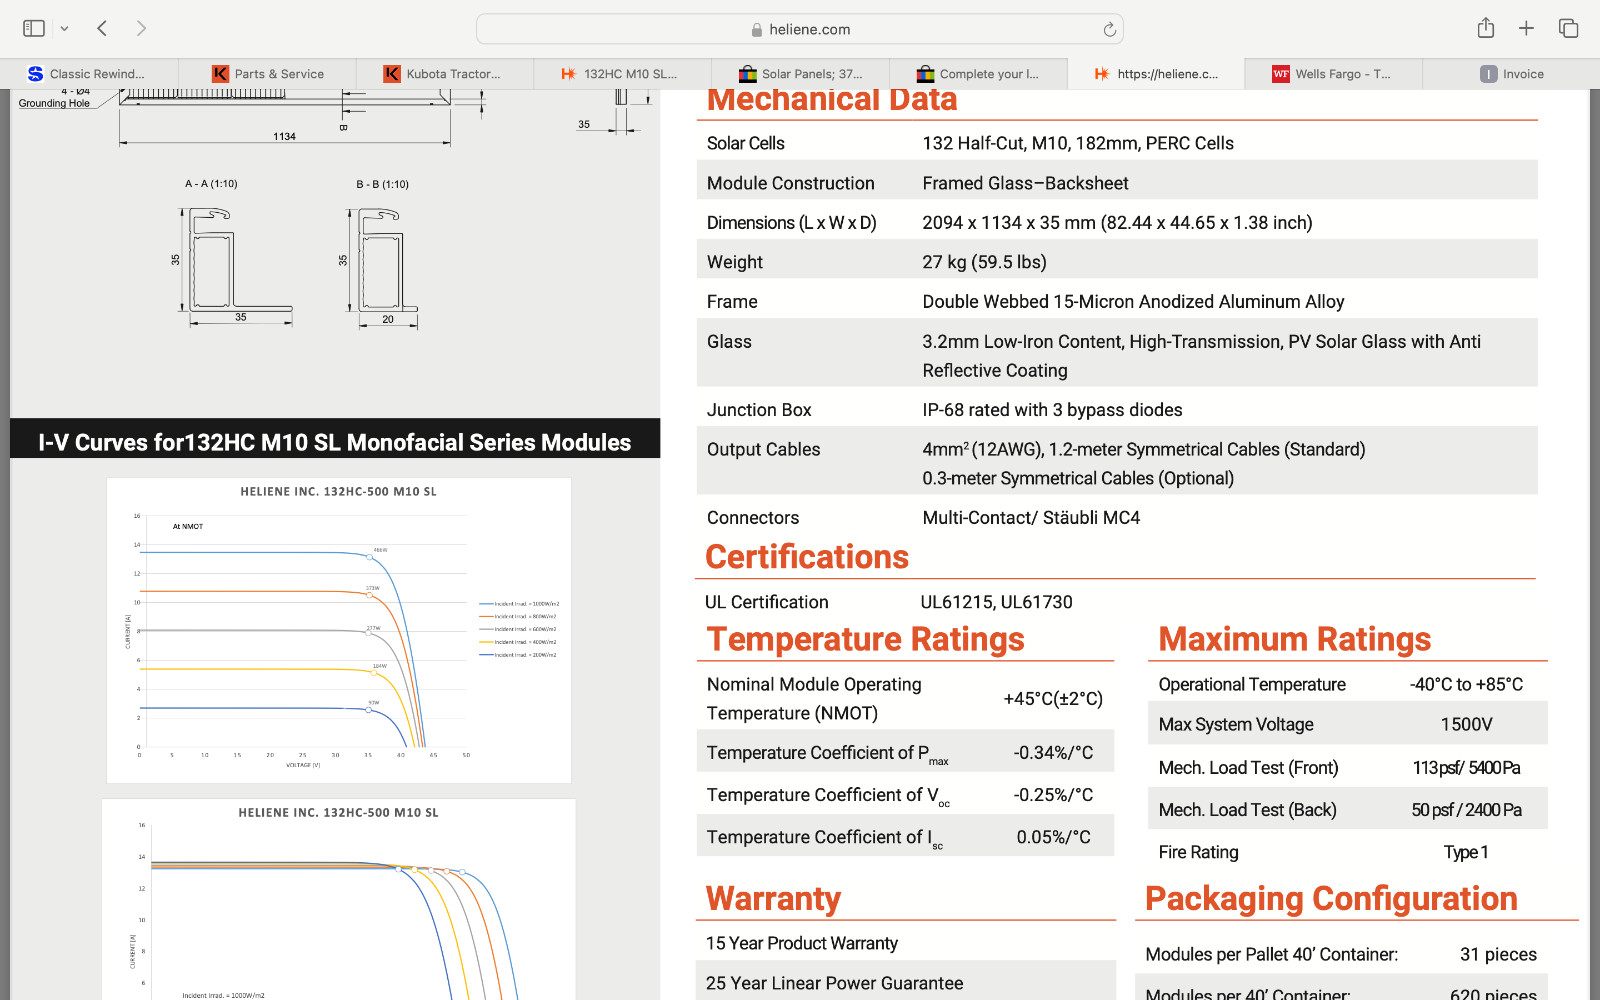1600x1000 pixels.
Task: Click the "Packaging Configuration" heading
Action: (1331, 899)
